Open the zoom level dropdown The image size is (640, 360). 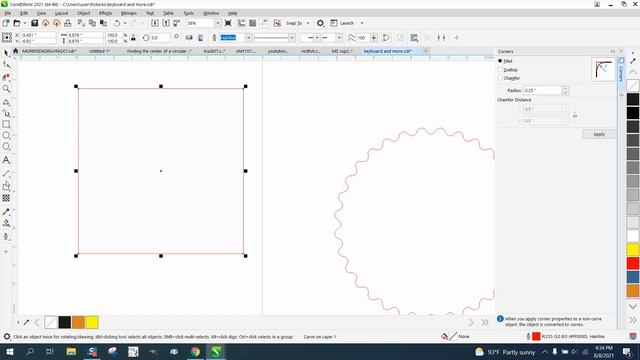(217, 23)
